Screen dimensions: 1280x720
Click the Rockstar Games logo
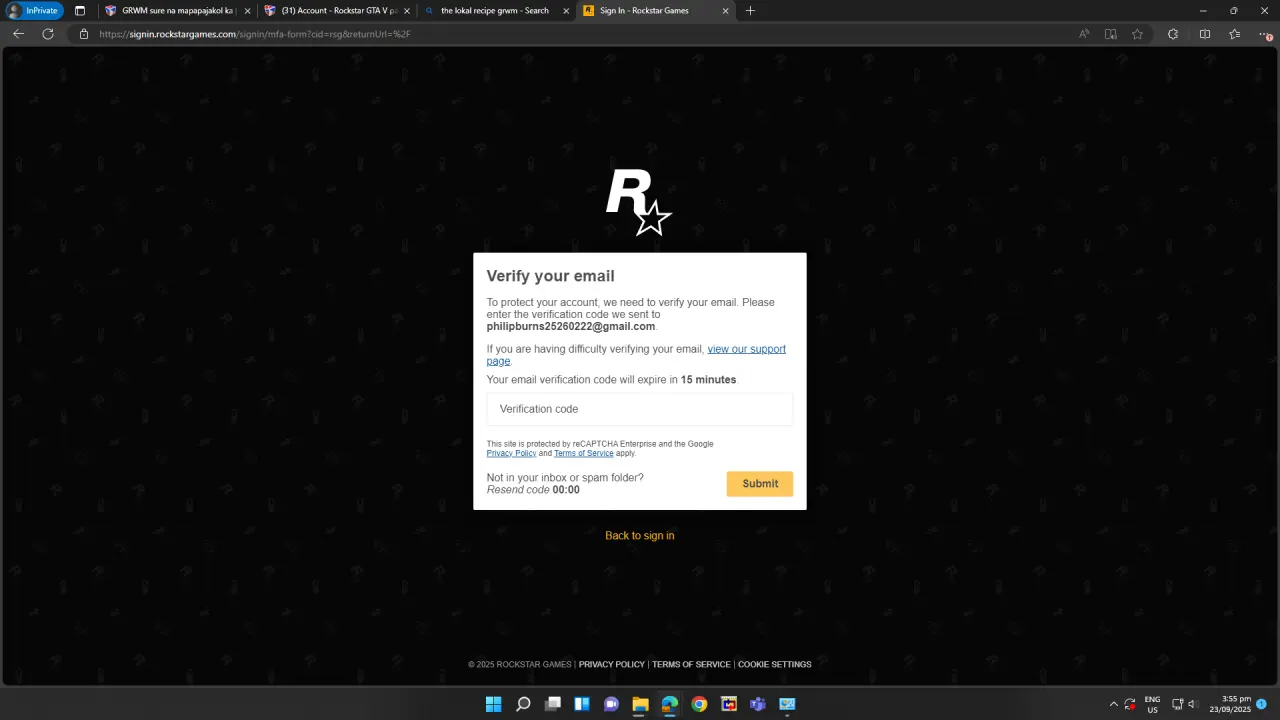click(x=638, y=202)
